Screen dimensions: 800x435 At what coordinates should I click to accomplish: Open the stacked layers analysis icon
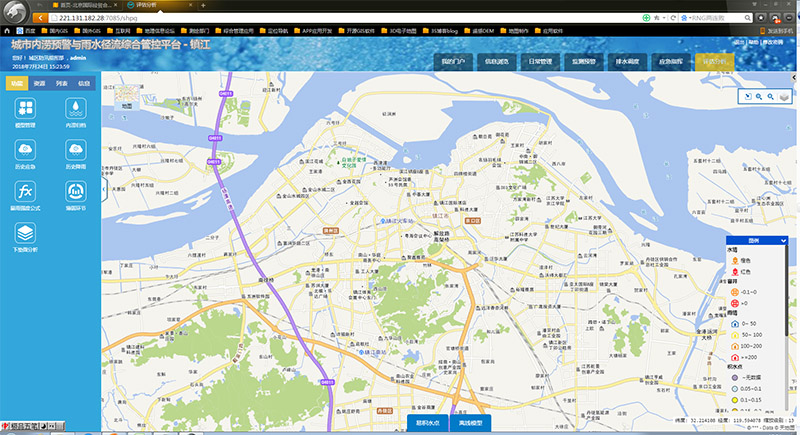coord(24,233)
